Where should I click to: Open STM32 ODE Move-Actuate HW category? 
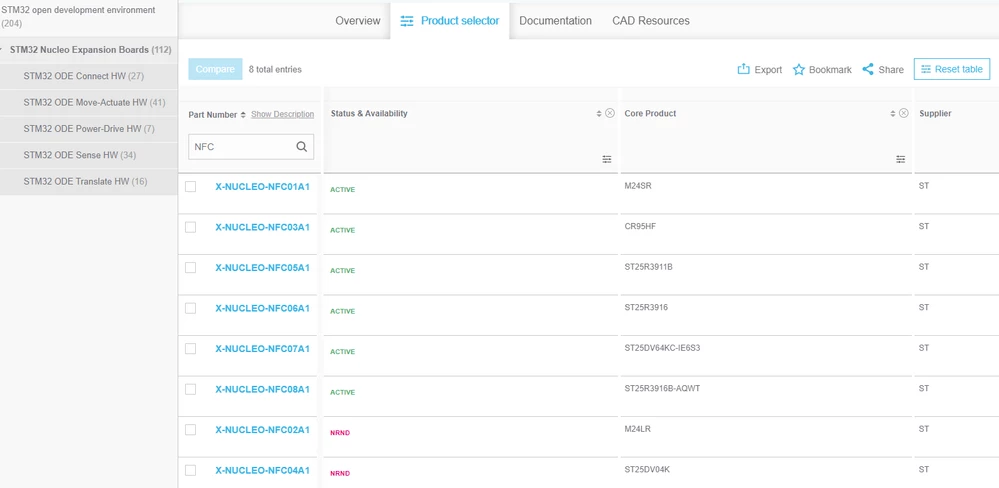pos(94,102)
